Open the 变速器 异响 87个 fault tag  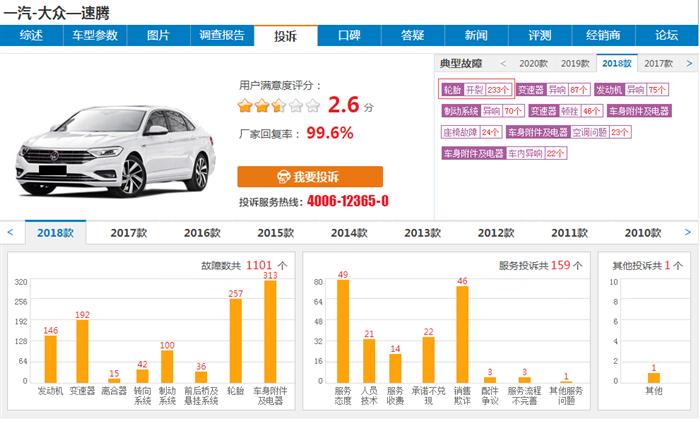pyautogui.click(x=553, y=90)
